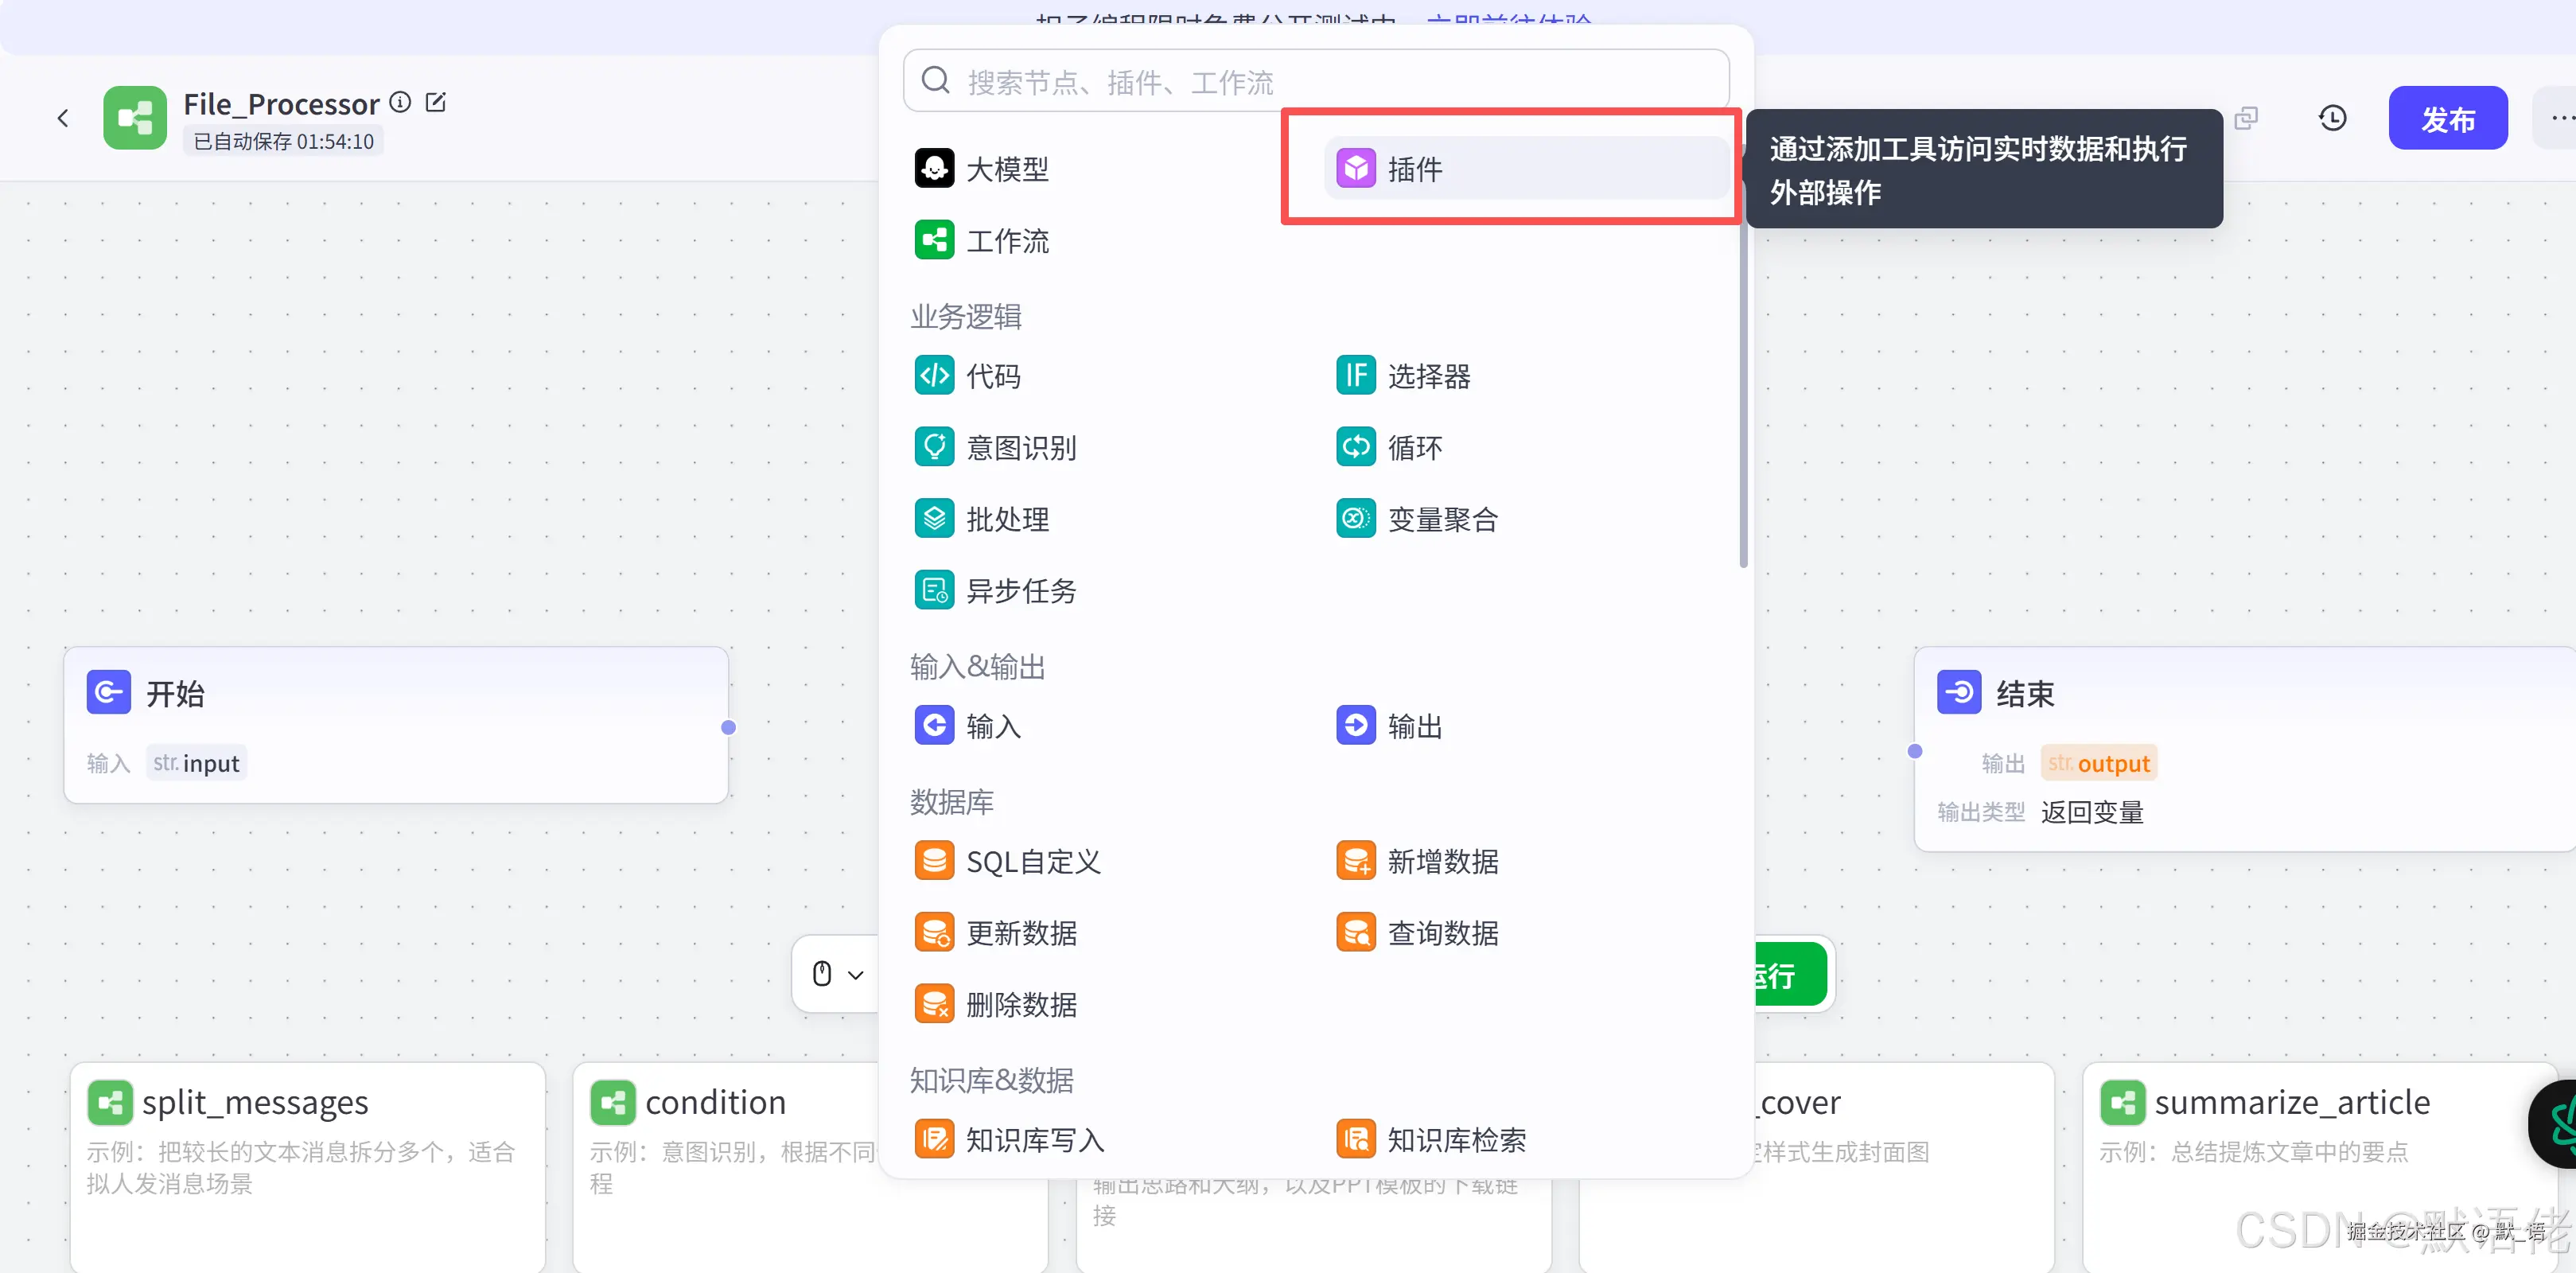
Task: Open version history with the clock icon
Action: (2333, 117)
